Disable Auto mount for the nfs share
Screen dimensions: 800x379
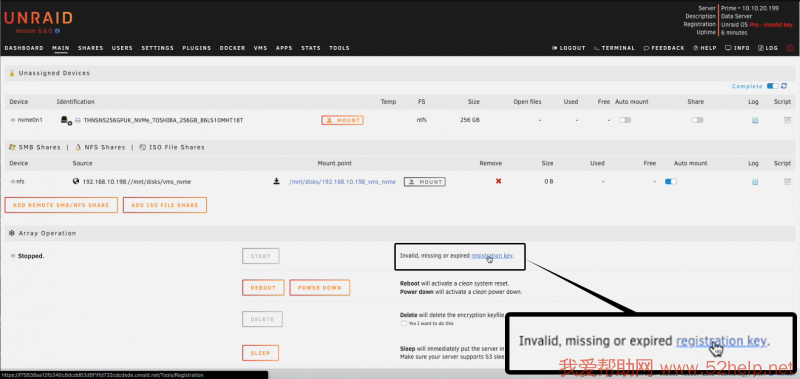tap(671, 182)
